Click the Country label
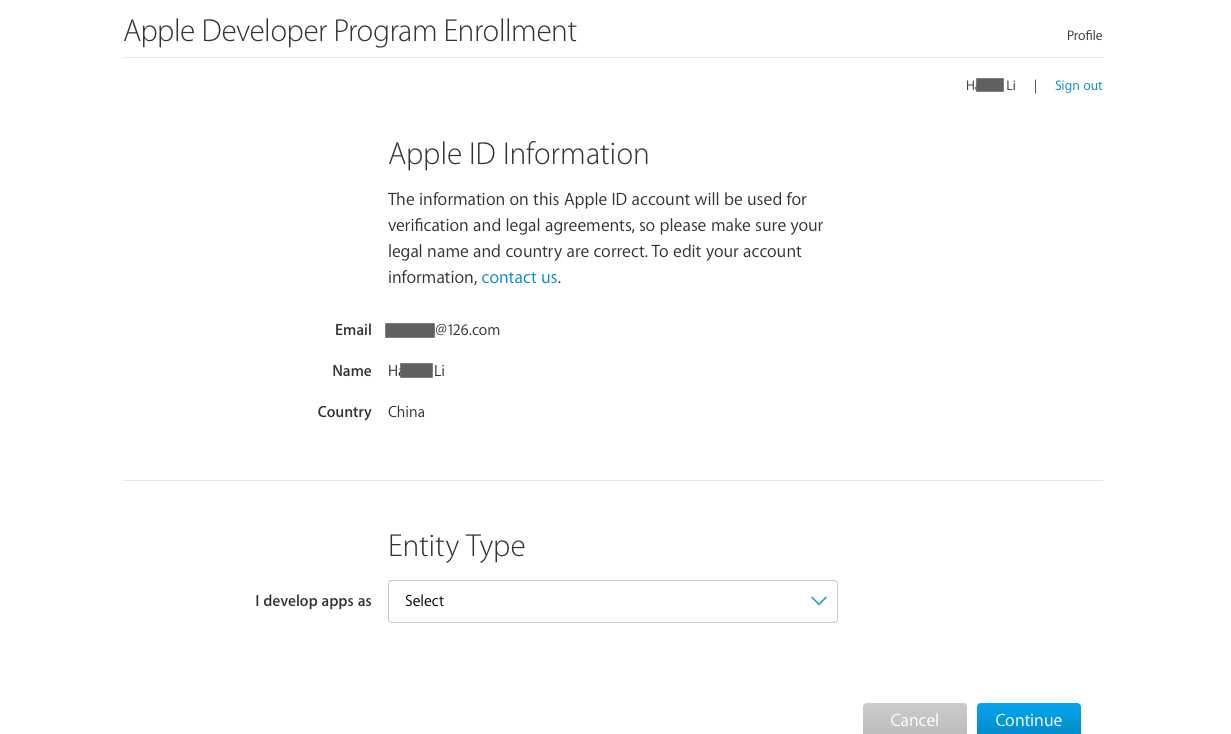Image resolution: width=1231 pixels, height=734 pixels. [x=344, y=412]
